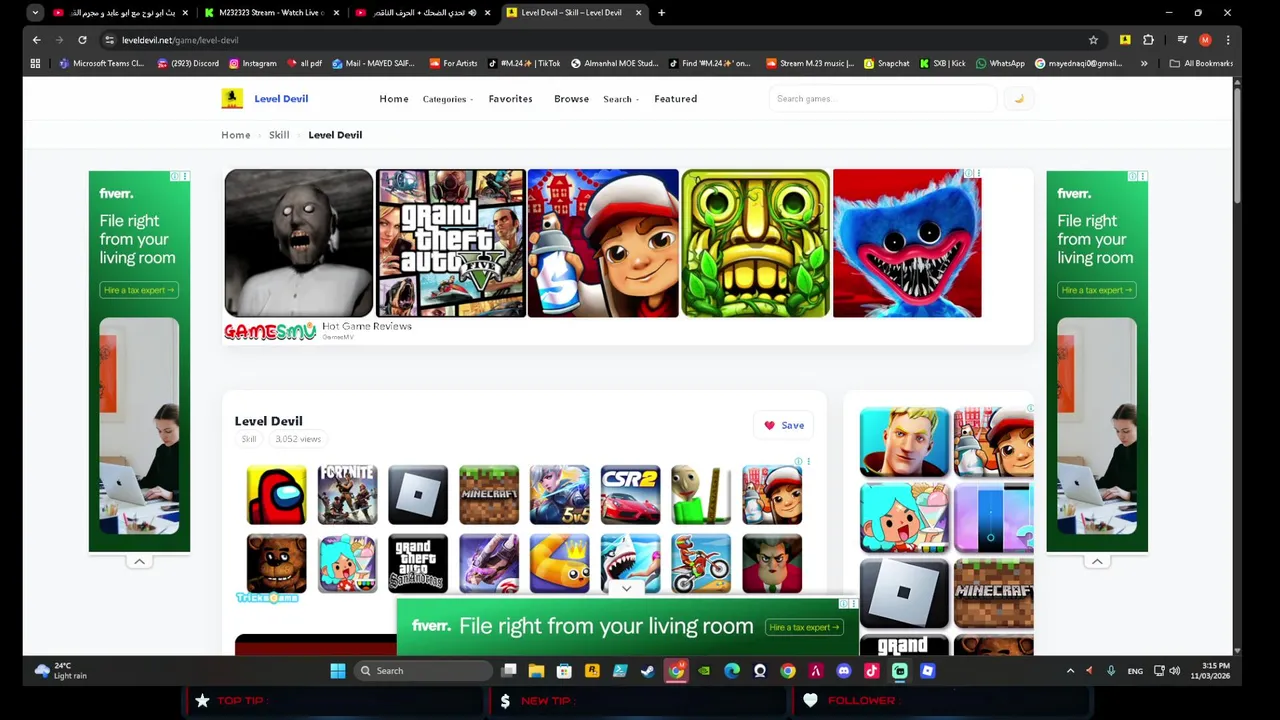Image resolution: width=1280 pixels, height=720 pixels.
Task: Switch to the Level Devil browser tab
Action: [572, 13]
